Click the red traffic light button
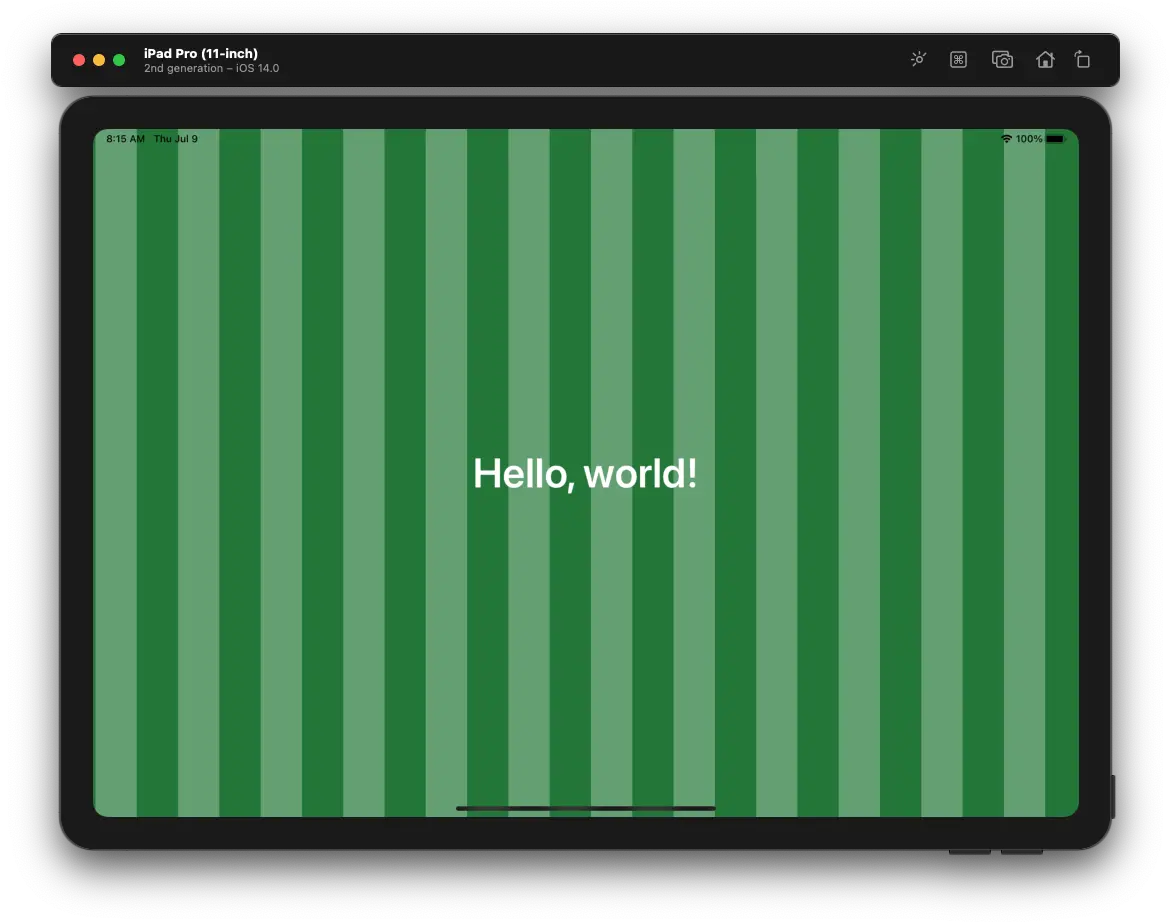1170x922 pixels. pos(78,59)
